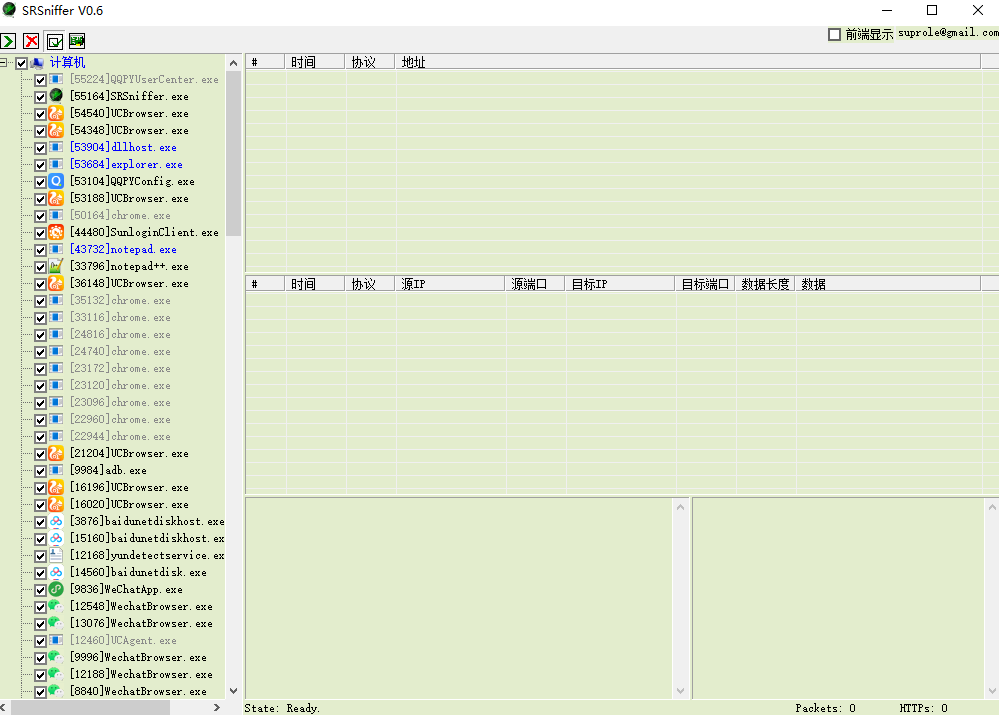
Task: Sort packet list by 目标端口 column
Action: [x=705, y=284]
